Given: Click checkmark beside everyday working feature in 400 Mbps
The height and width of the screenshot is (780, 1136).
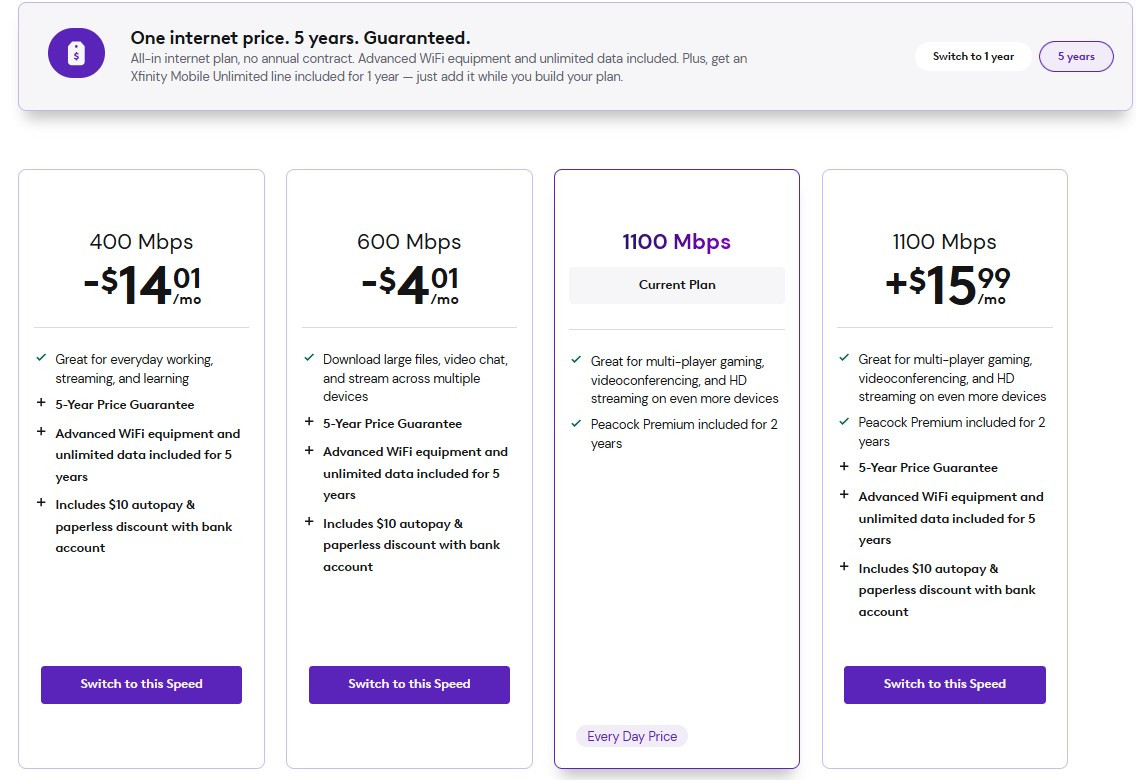Looking at the screenshot, I should pyautogui.click(x=41, y=358).
